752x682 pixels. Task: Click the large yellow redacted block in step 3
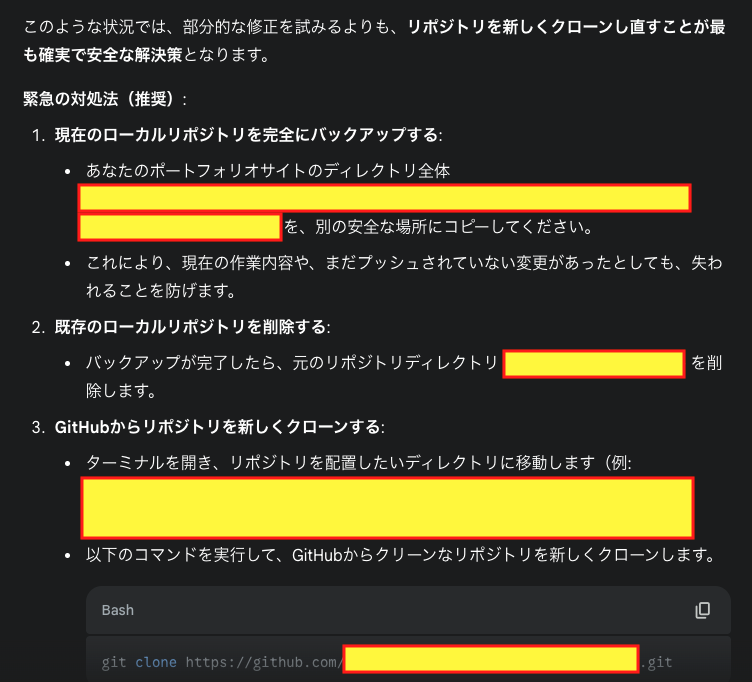point(388,507)
